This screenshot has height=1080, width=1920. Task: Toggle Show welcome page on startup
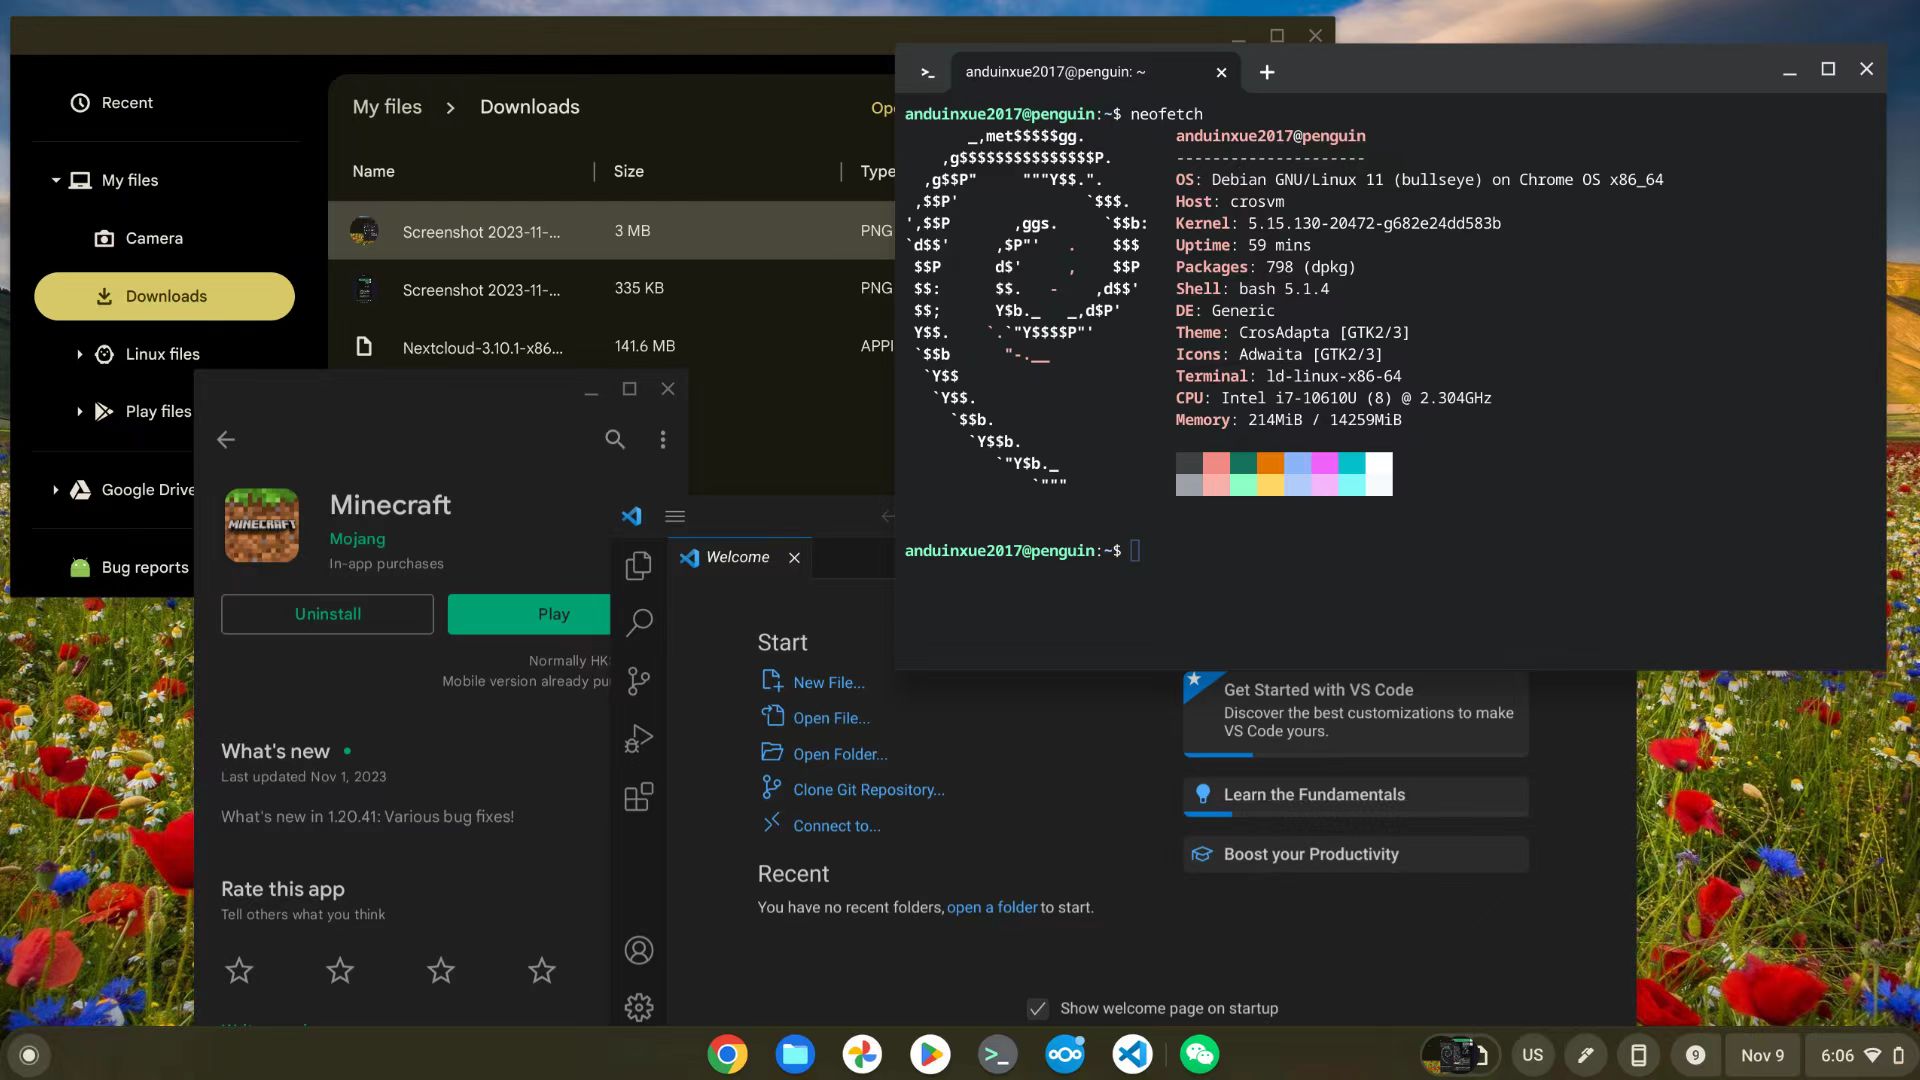pos(1038,1008)
